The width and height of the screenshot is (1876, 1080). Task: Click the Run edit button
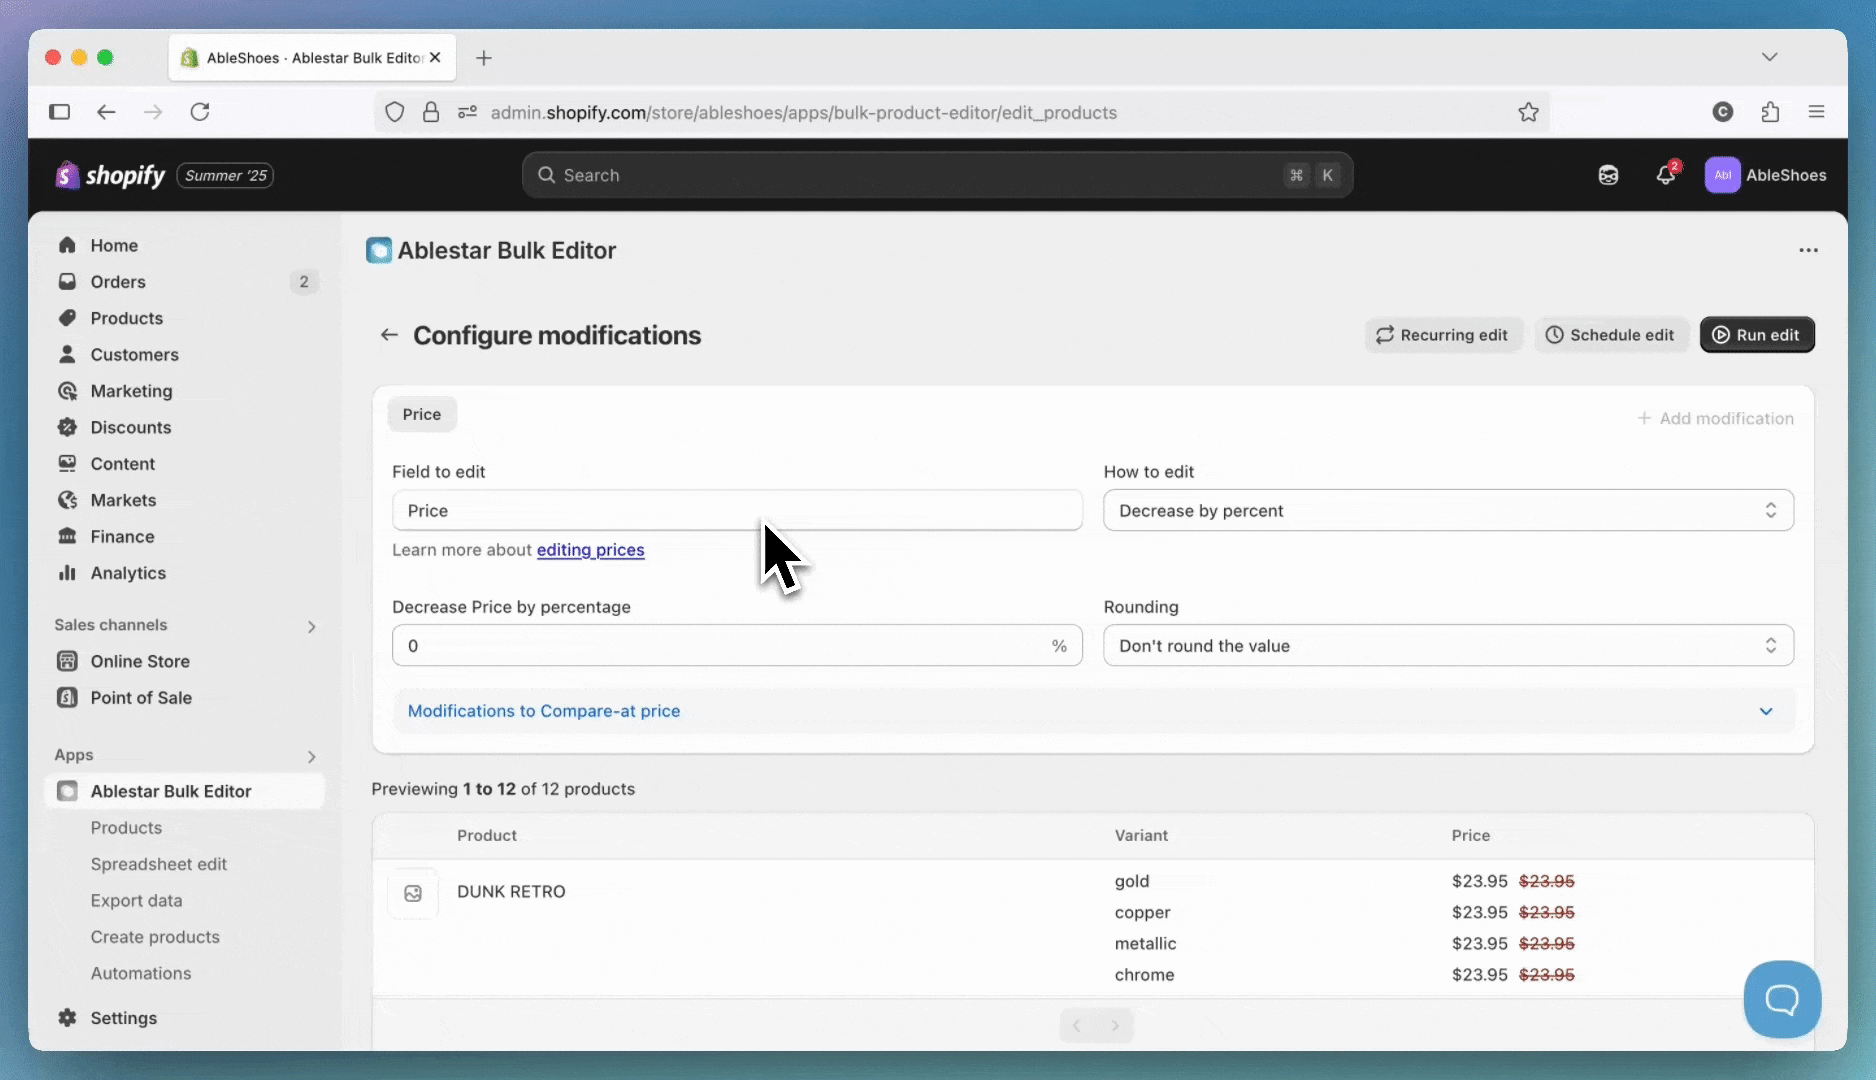[x=1757, y=335]
